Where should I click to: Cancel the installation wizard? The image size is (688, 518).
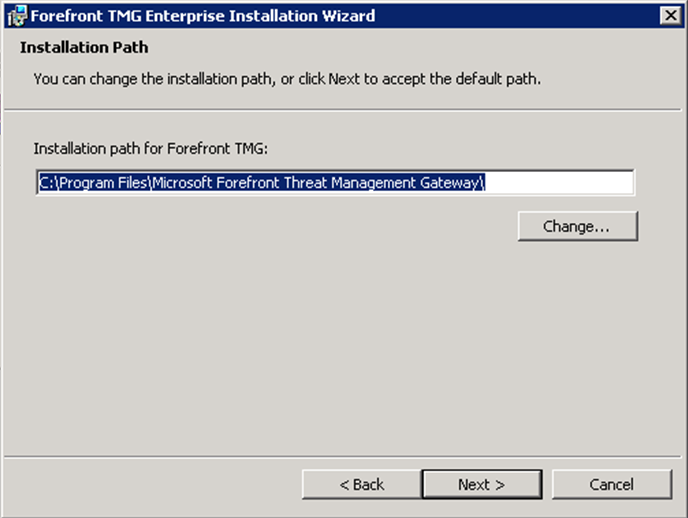point(611,485)
